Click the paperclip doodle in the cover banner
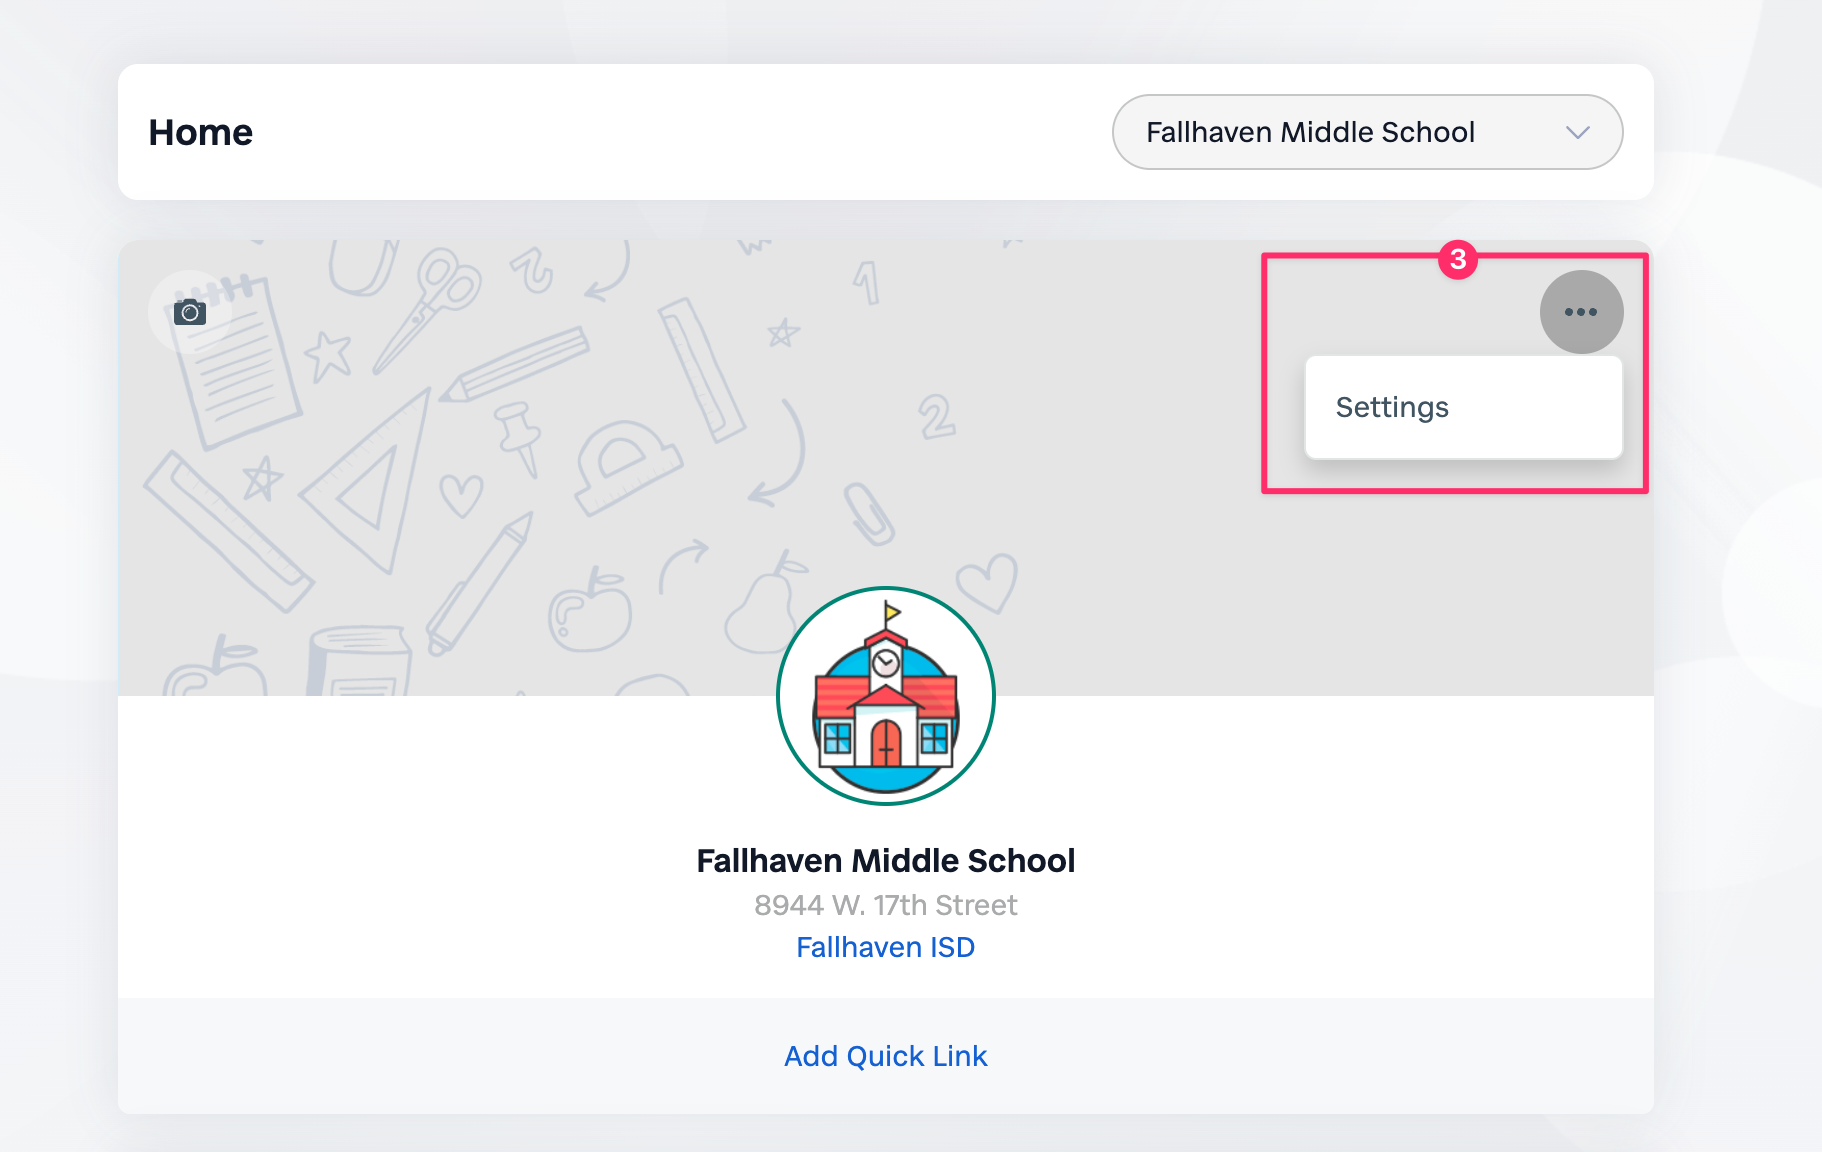 click(x=868, y=513)
